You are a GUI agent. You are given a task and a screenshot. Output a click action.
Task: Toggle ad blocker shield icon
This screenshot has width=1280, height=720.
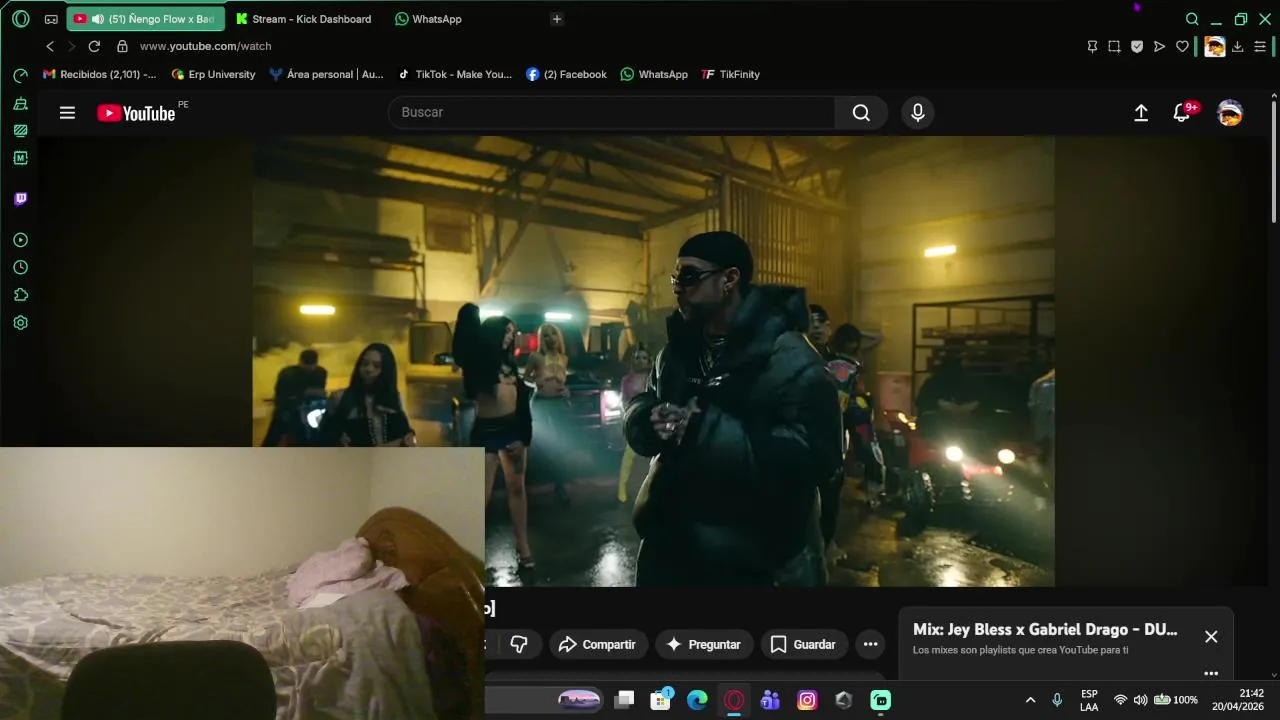(1137, 46)
